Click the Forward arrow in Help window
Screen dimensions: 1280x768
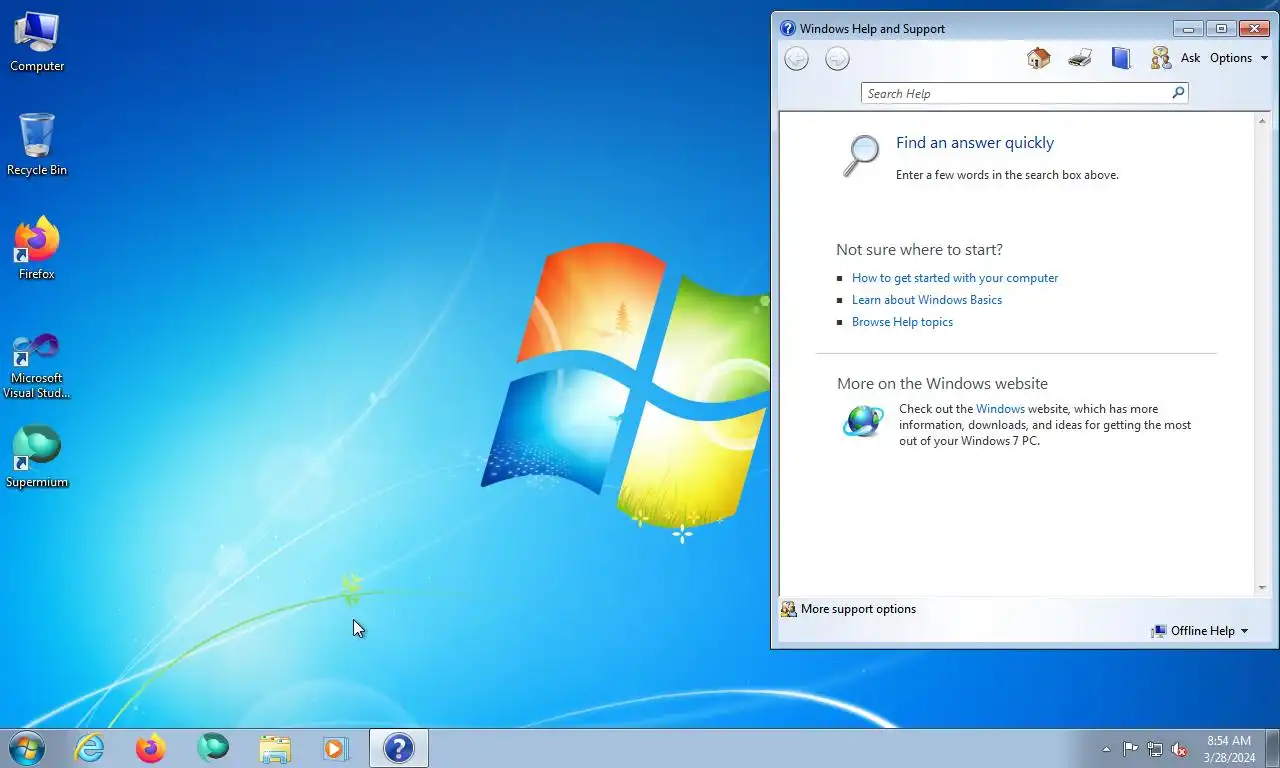[x=837, y=59]
